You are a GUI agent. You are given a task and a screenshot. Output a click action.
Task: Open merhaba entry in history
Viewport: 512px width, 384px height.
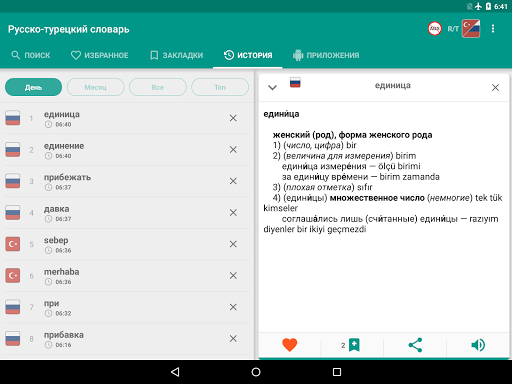pyautogui.click(x=127, y=276)
